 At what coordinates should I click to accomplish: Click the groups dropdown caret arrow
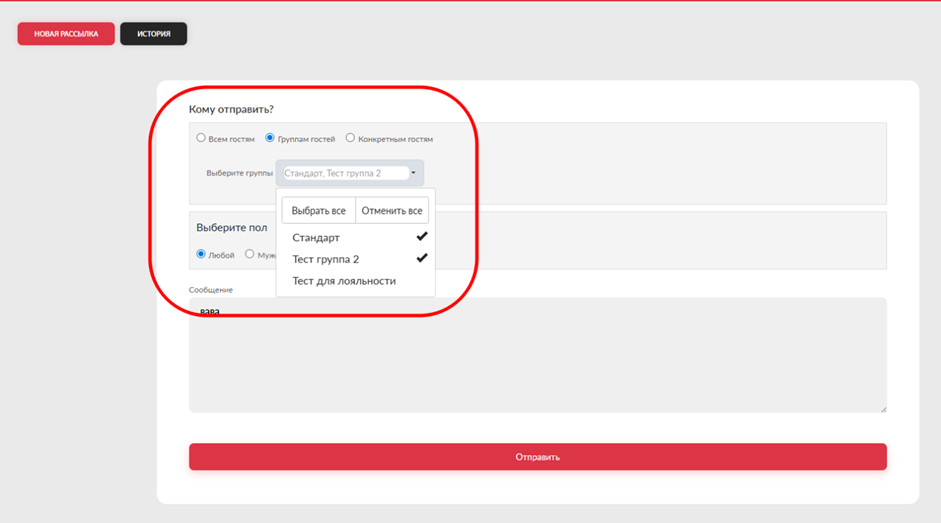[x=414, y=173]
